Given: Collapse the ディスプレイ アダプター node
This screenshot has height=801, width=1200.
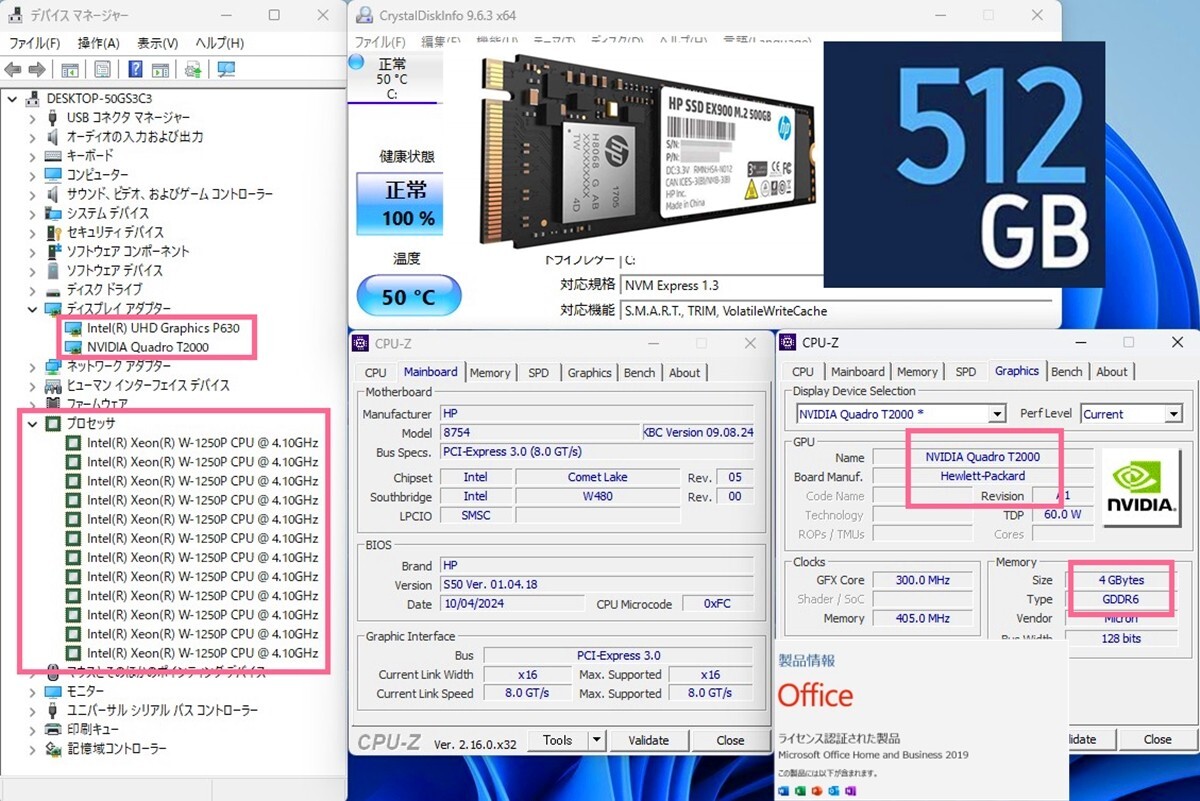Looking at the screenshot, I should pyautogui.click(x=32, y=308).
